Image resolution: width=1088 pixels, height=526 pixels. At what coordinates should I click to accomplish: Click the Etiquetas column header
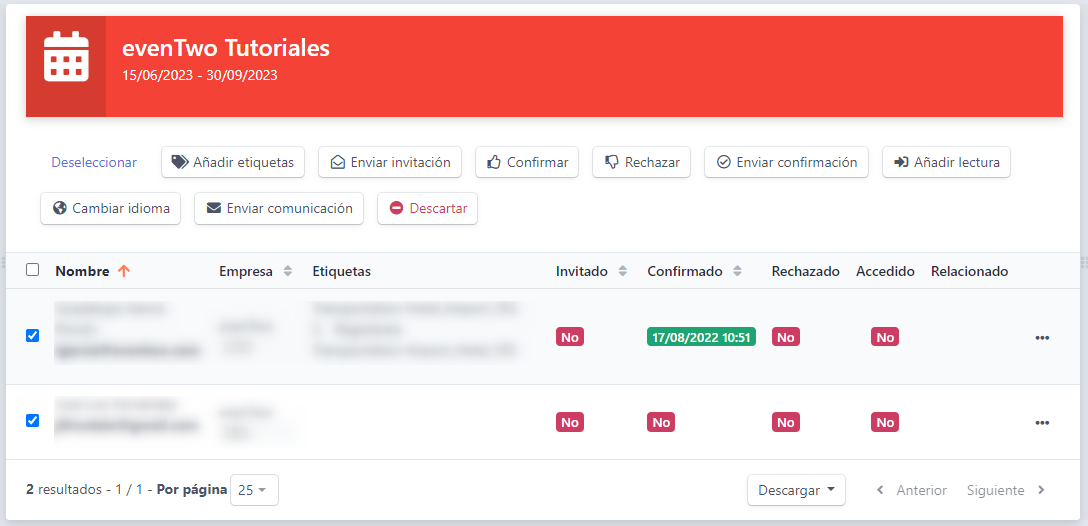(341, 271)
